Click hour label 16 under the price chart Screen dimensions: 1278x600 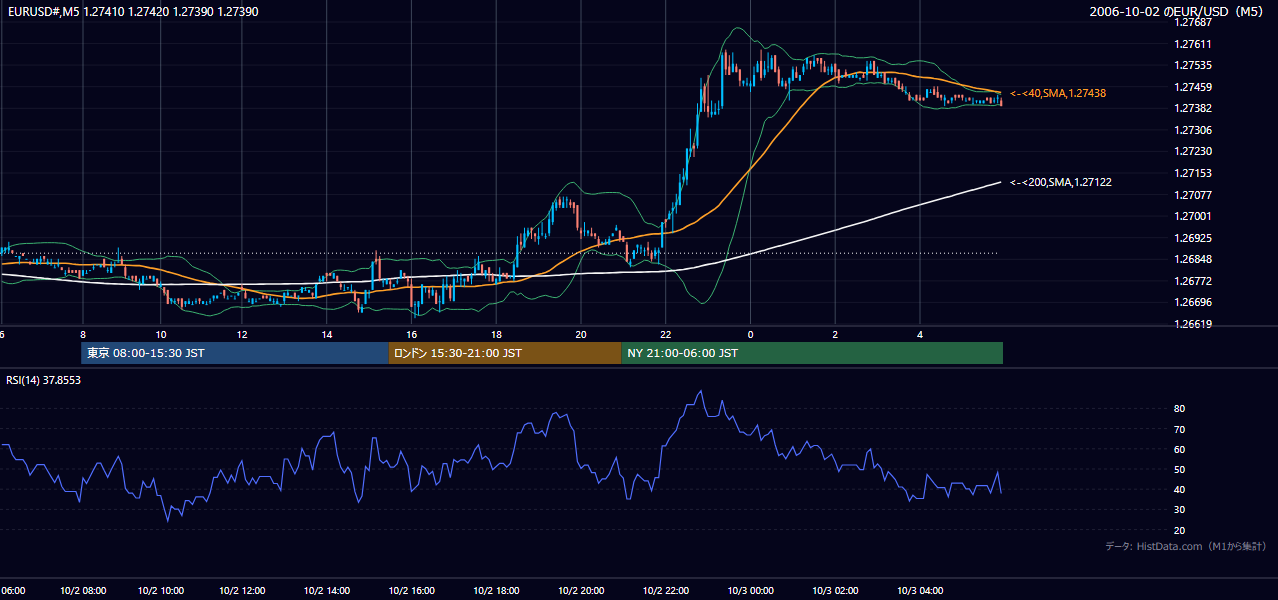tap(410, 334)
